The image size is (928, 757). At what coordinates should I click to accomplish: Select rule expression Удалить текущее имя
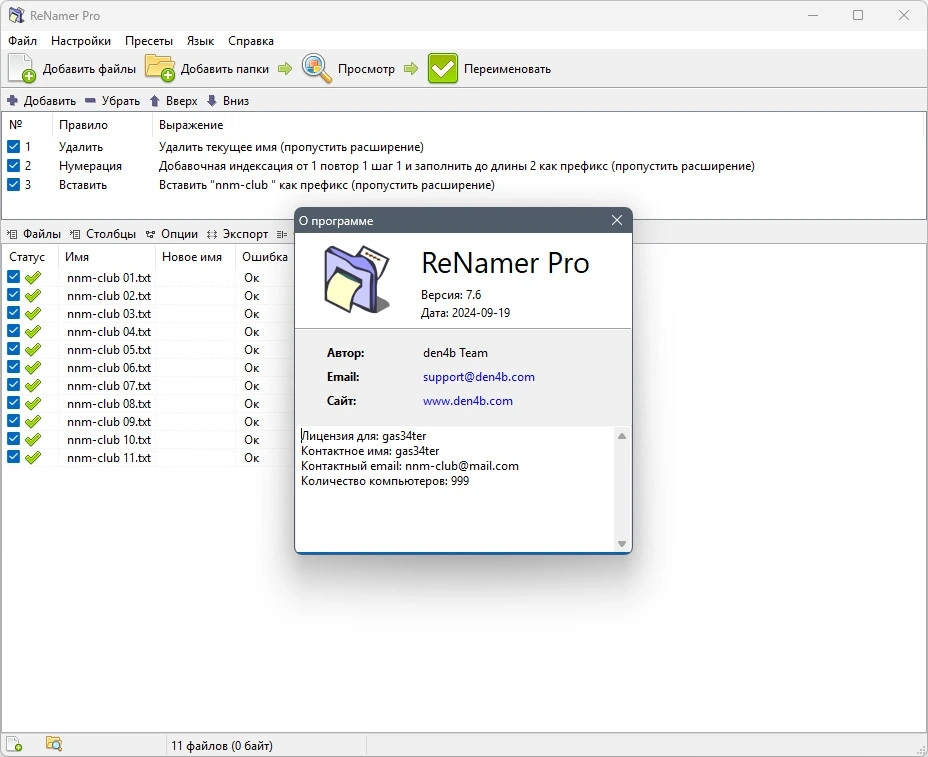[291, 147]
